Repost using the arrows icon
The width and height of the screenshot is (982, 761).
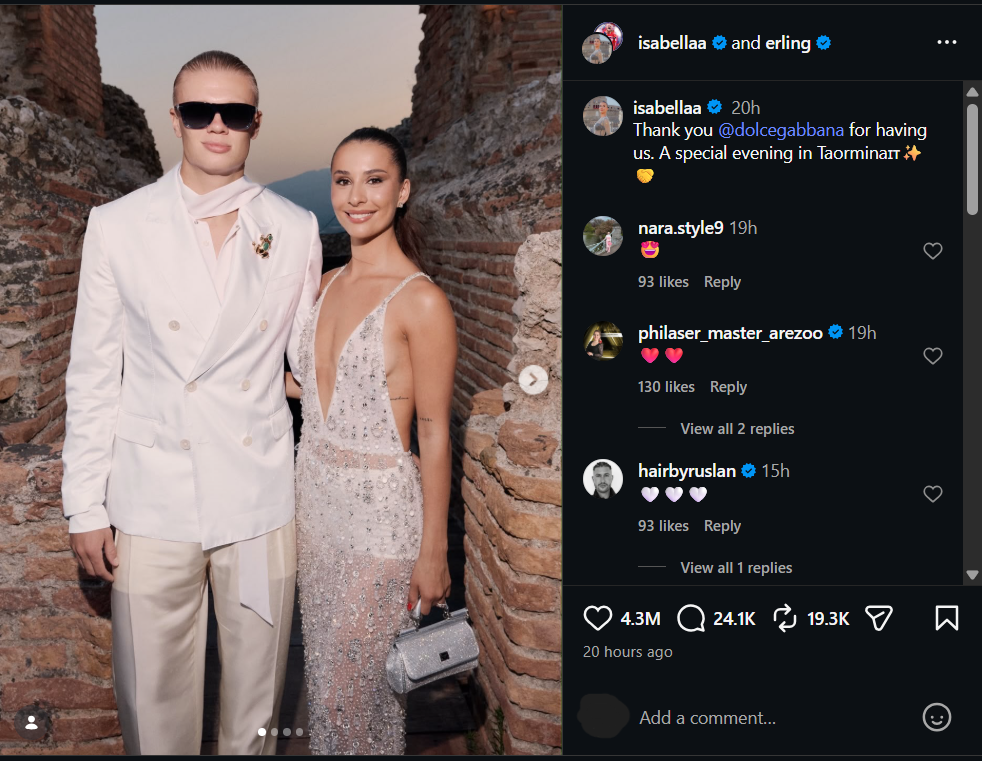784,618
